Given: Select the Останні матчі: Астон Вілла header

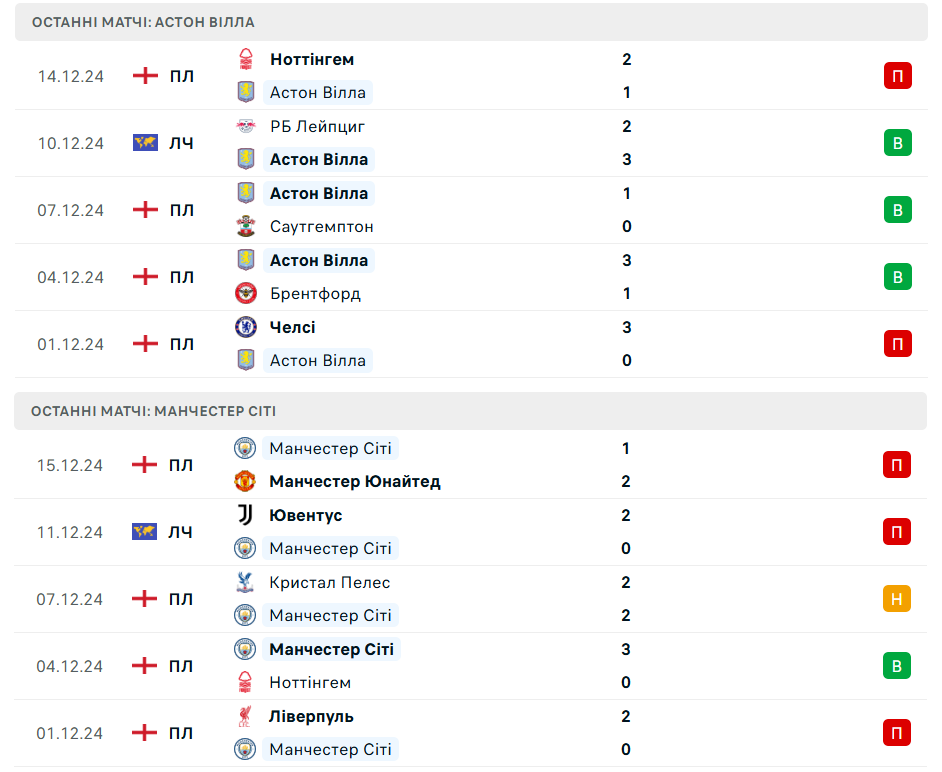Looking at the screenshot, I should 143,22.
